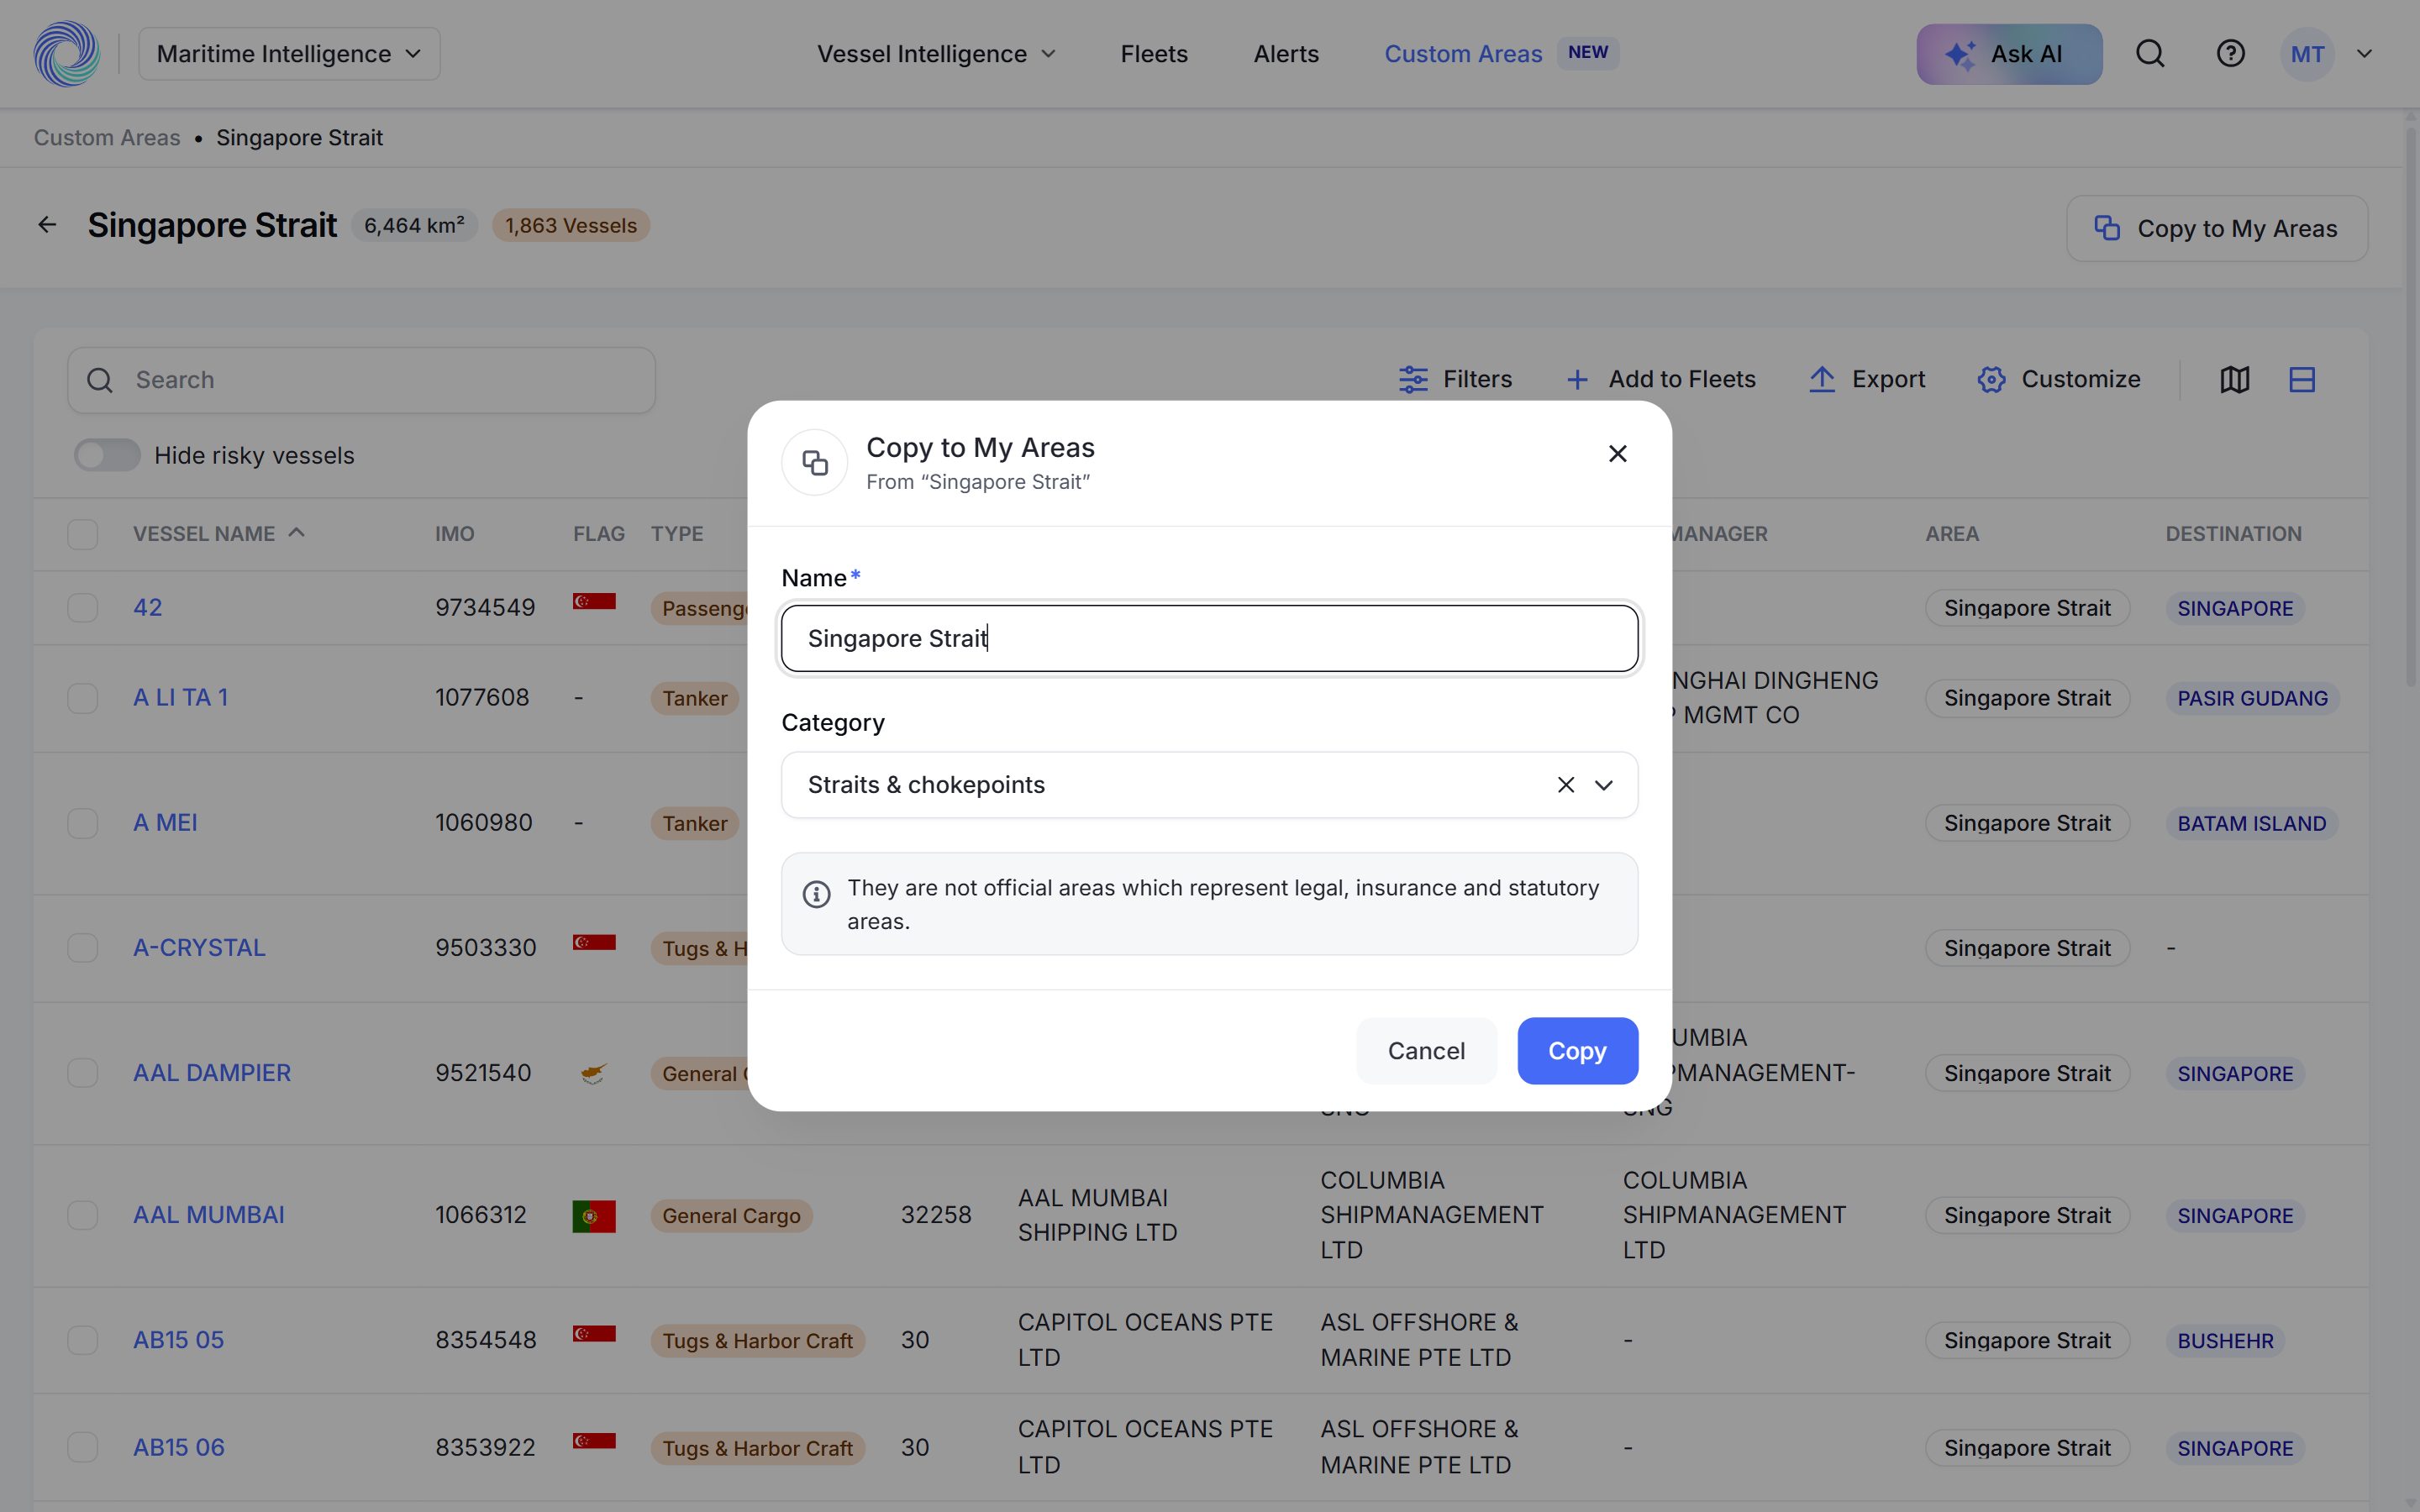
Task: Clear the Straits & chokepoints category selection
Action: click(1566, 785)
